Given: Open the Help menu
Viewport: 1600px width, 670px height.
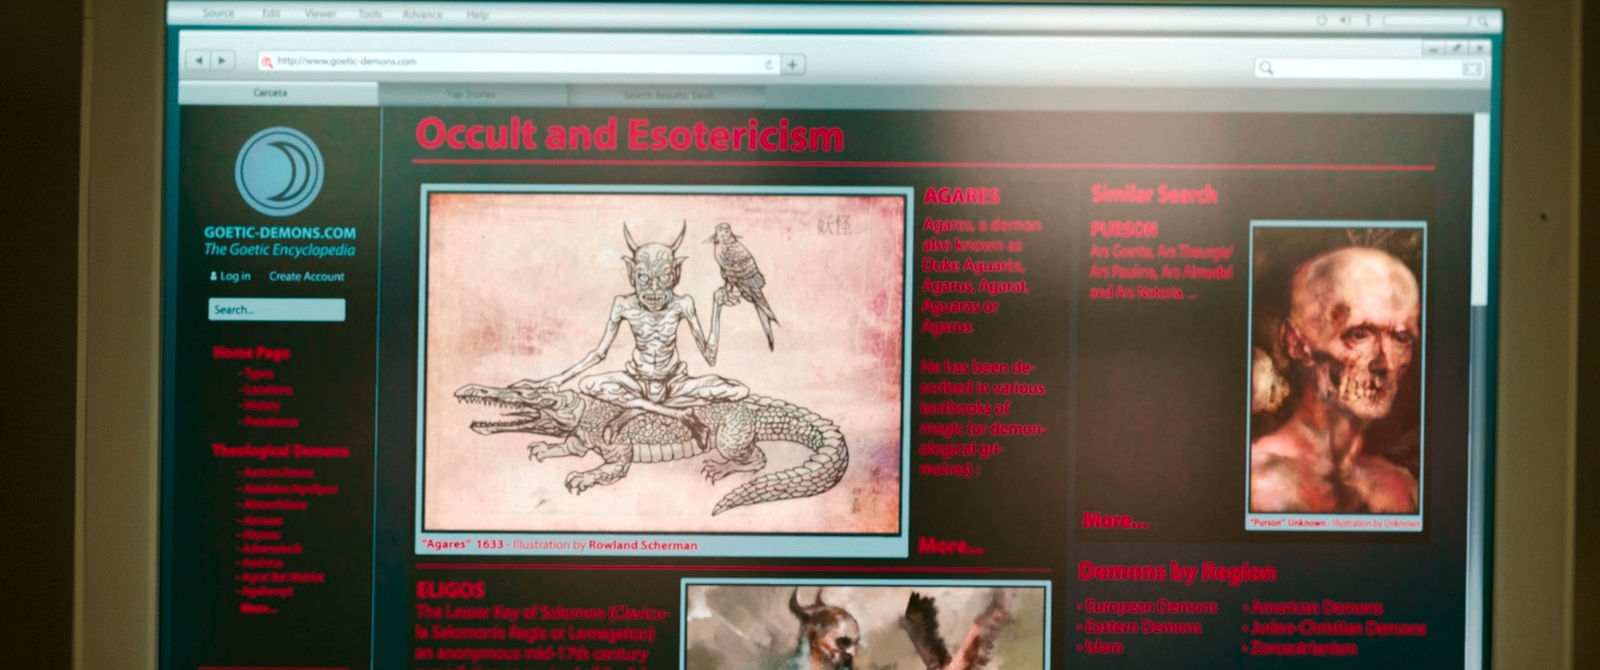Looking at the screenshot, I should pyautogui.click(x=477, y=15).
